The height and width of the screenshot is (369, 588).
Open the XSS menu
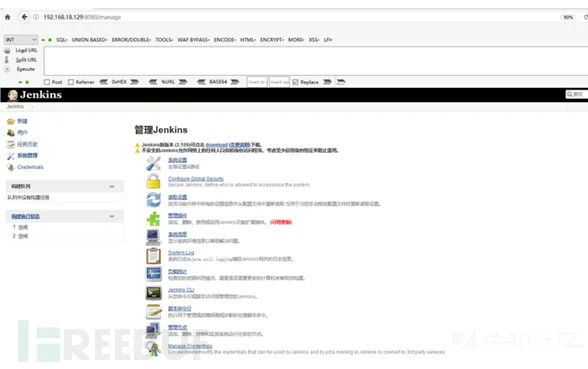314,39
